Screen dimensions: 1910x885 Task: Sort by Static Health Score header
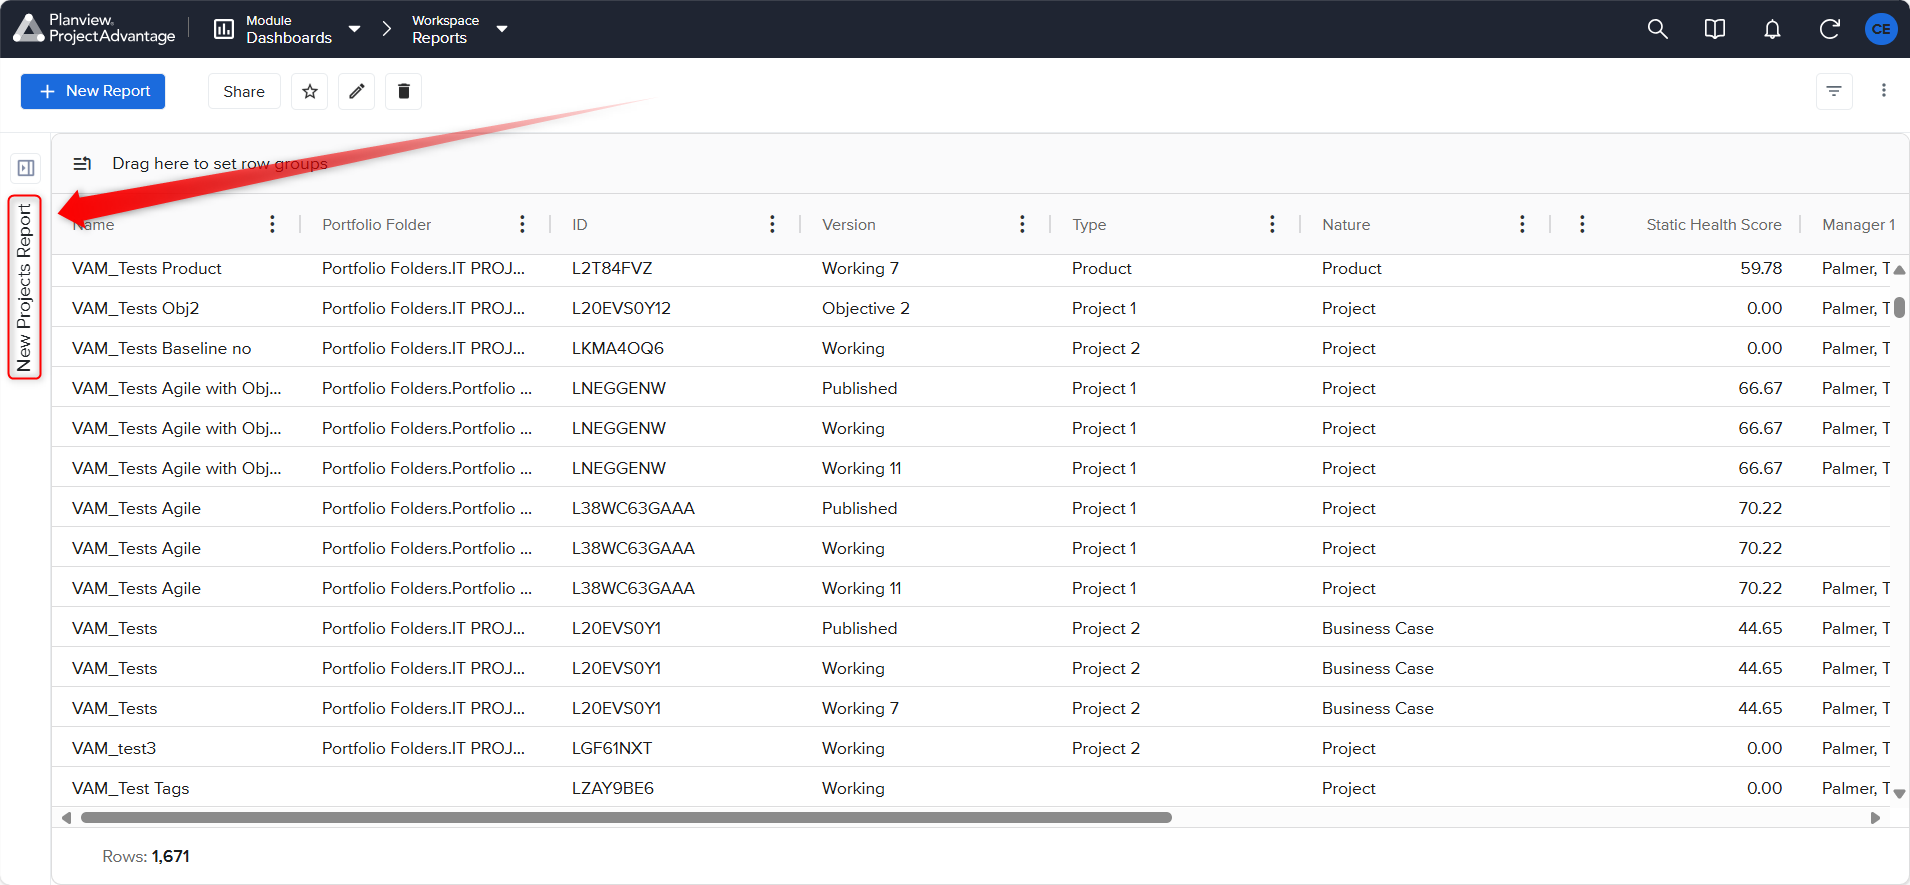pos(1713,224)
